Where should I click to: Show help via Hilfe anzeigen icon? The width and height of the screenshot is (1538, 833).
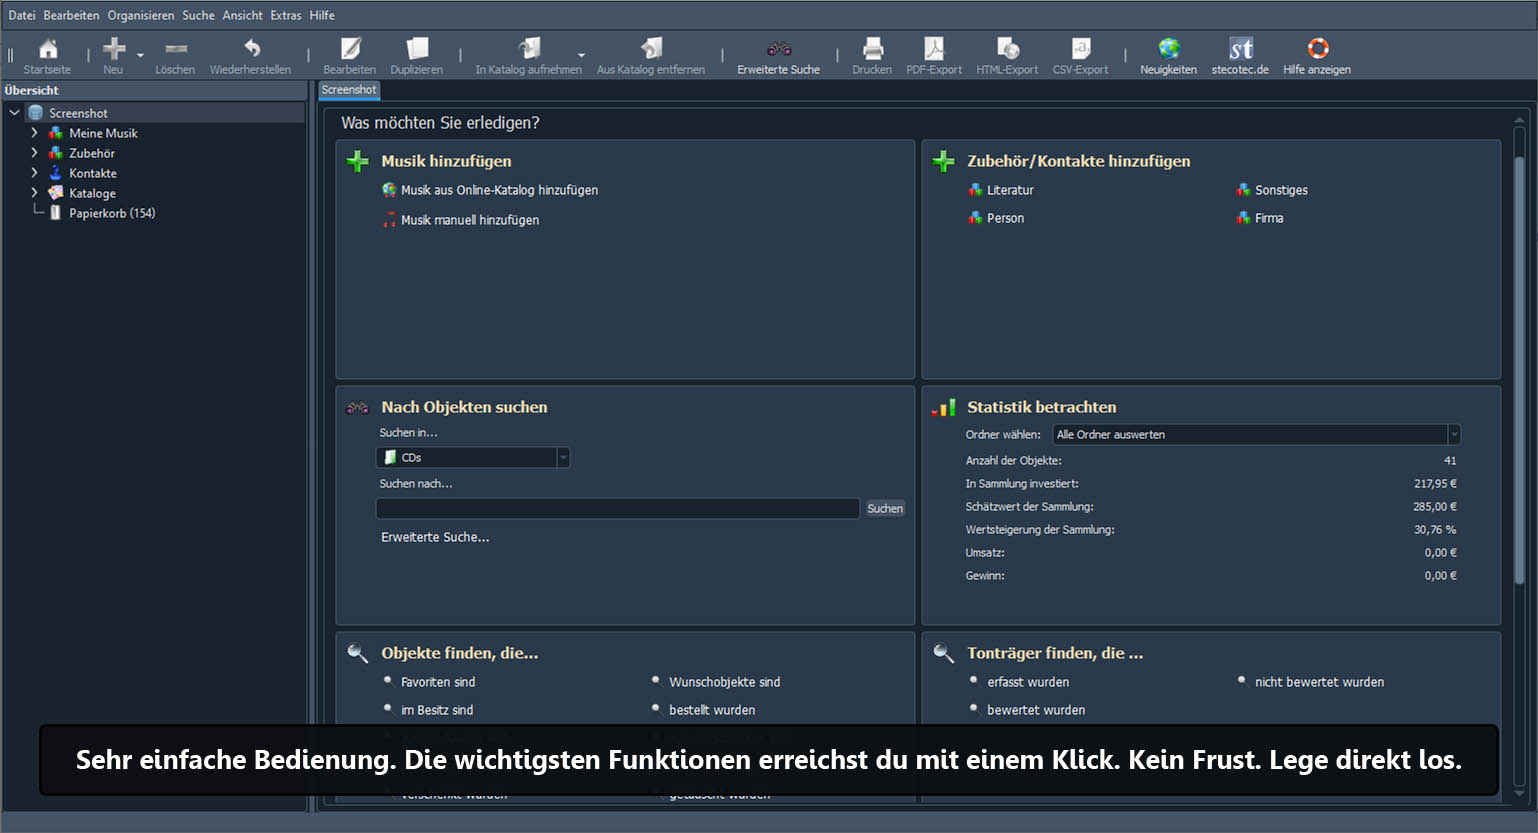point(1316,56)
